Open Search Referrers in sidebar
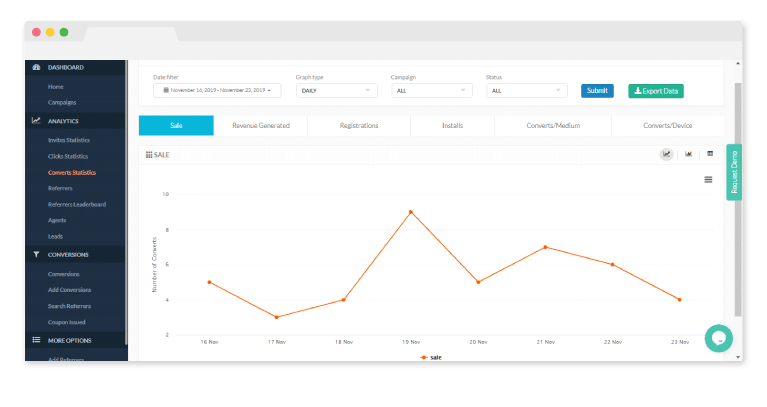The height and width of the screenshot is (407, 767). coord(69,306)
